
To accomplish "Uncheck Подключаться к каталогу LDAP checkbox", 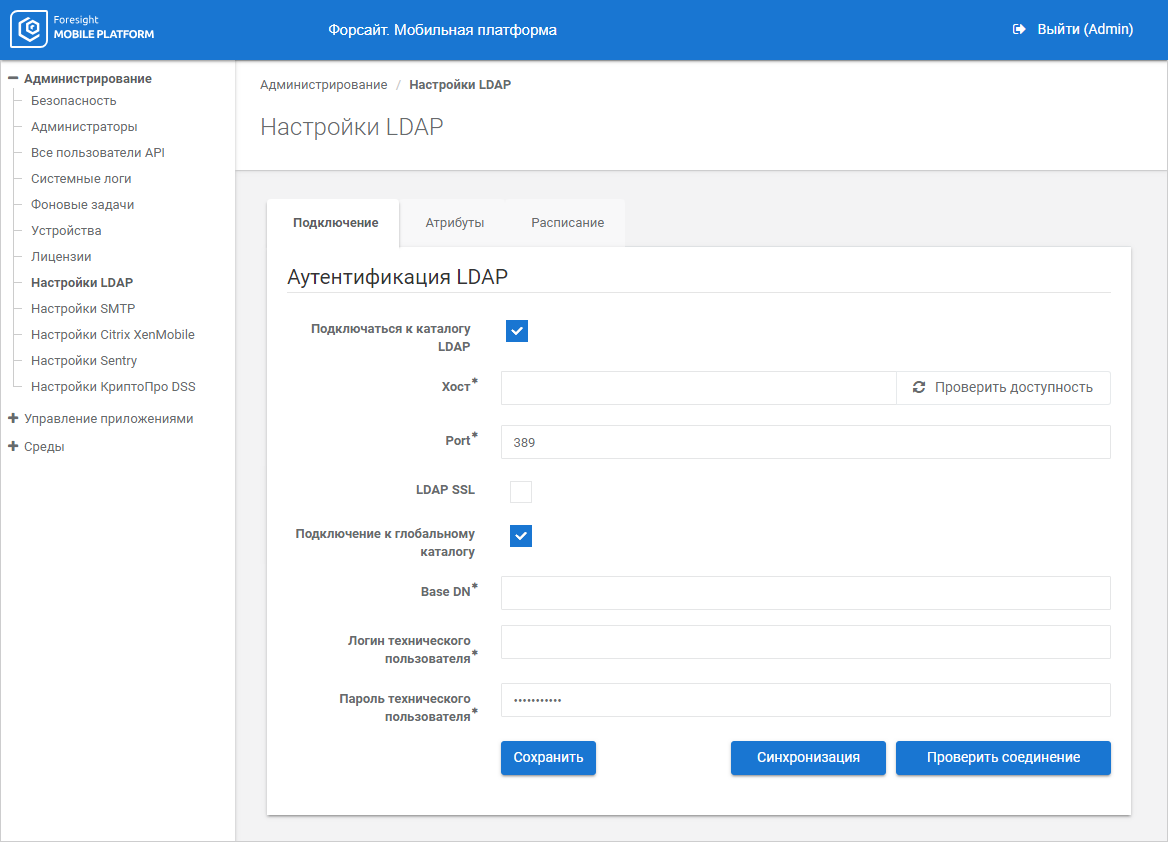I will coord(516,331).
